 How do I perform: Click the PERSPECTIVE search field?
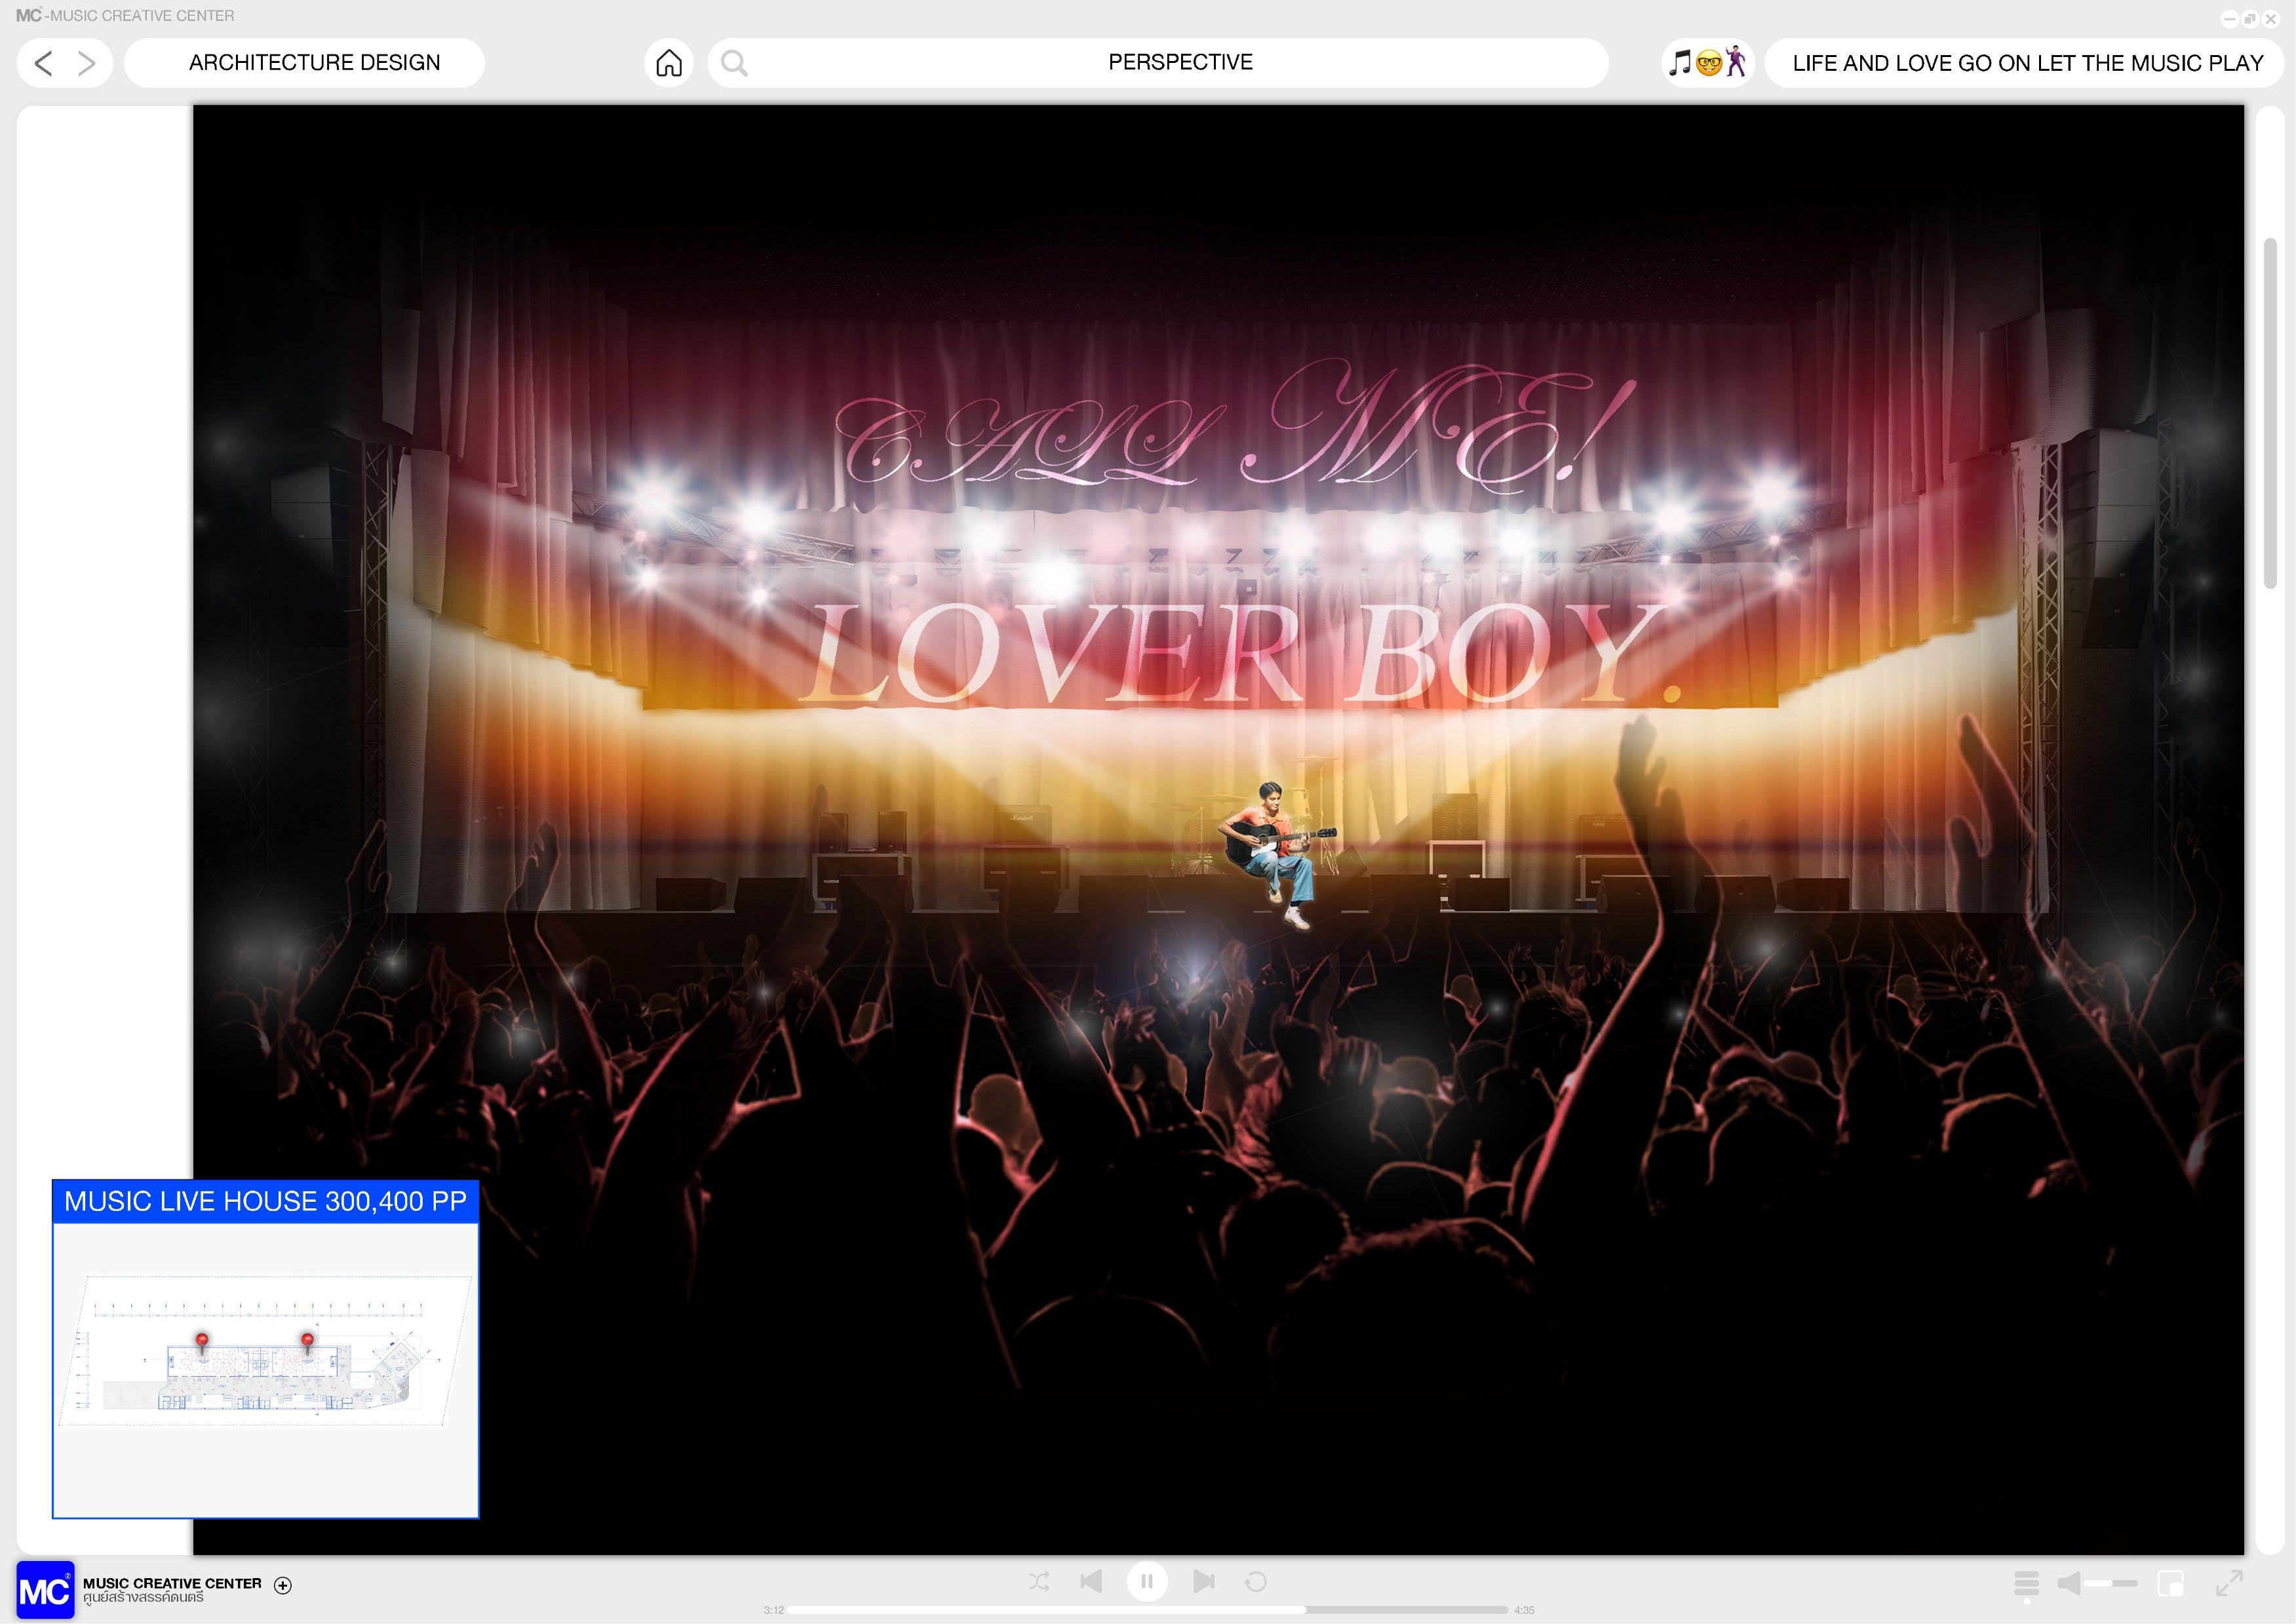point(1180,63)
